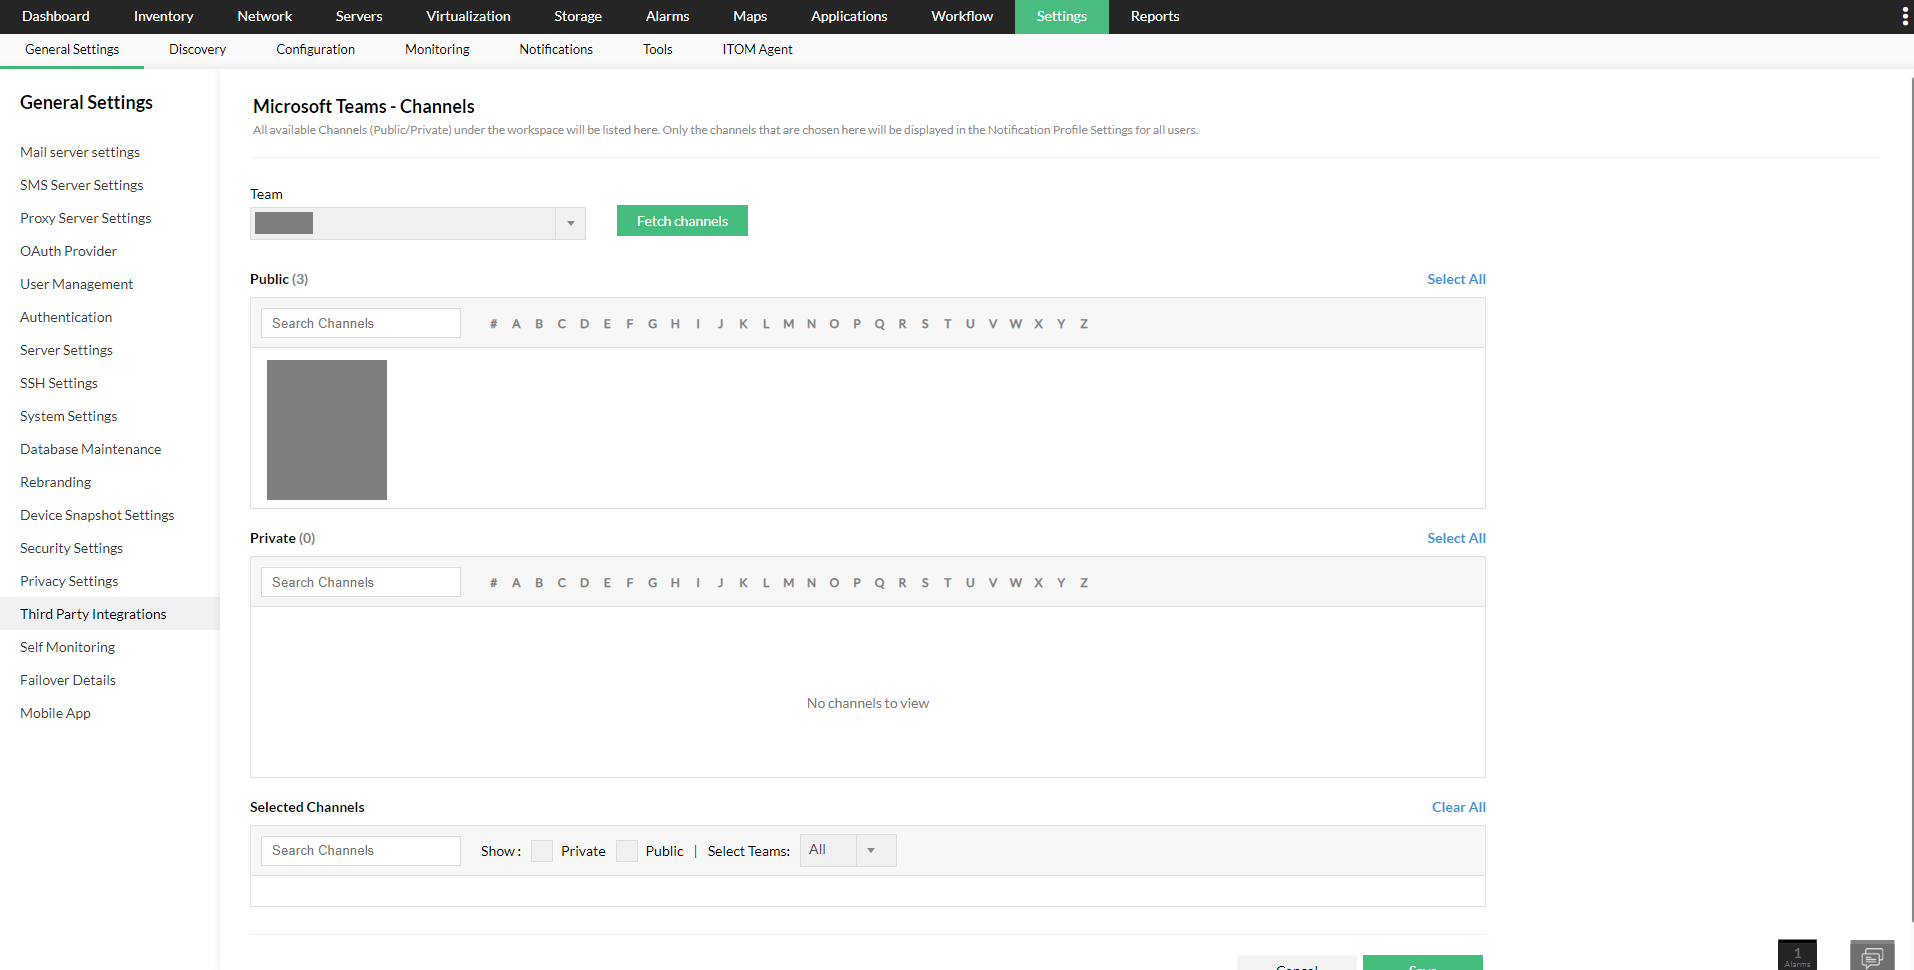This screenshot has height=970, width=1914.
Task: Select the Settings menu
Action: point(1062,16)
